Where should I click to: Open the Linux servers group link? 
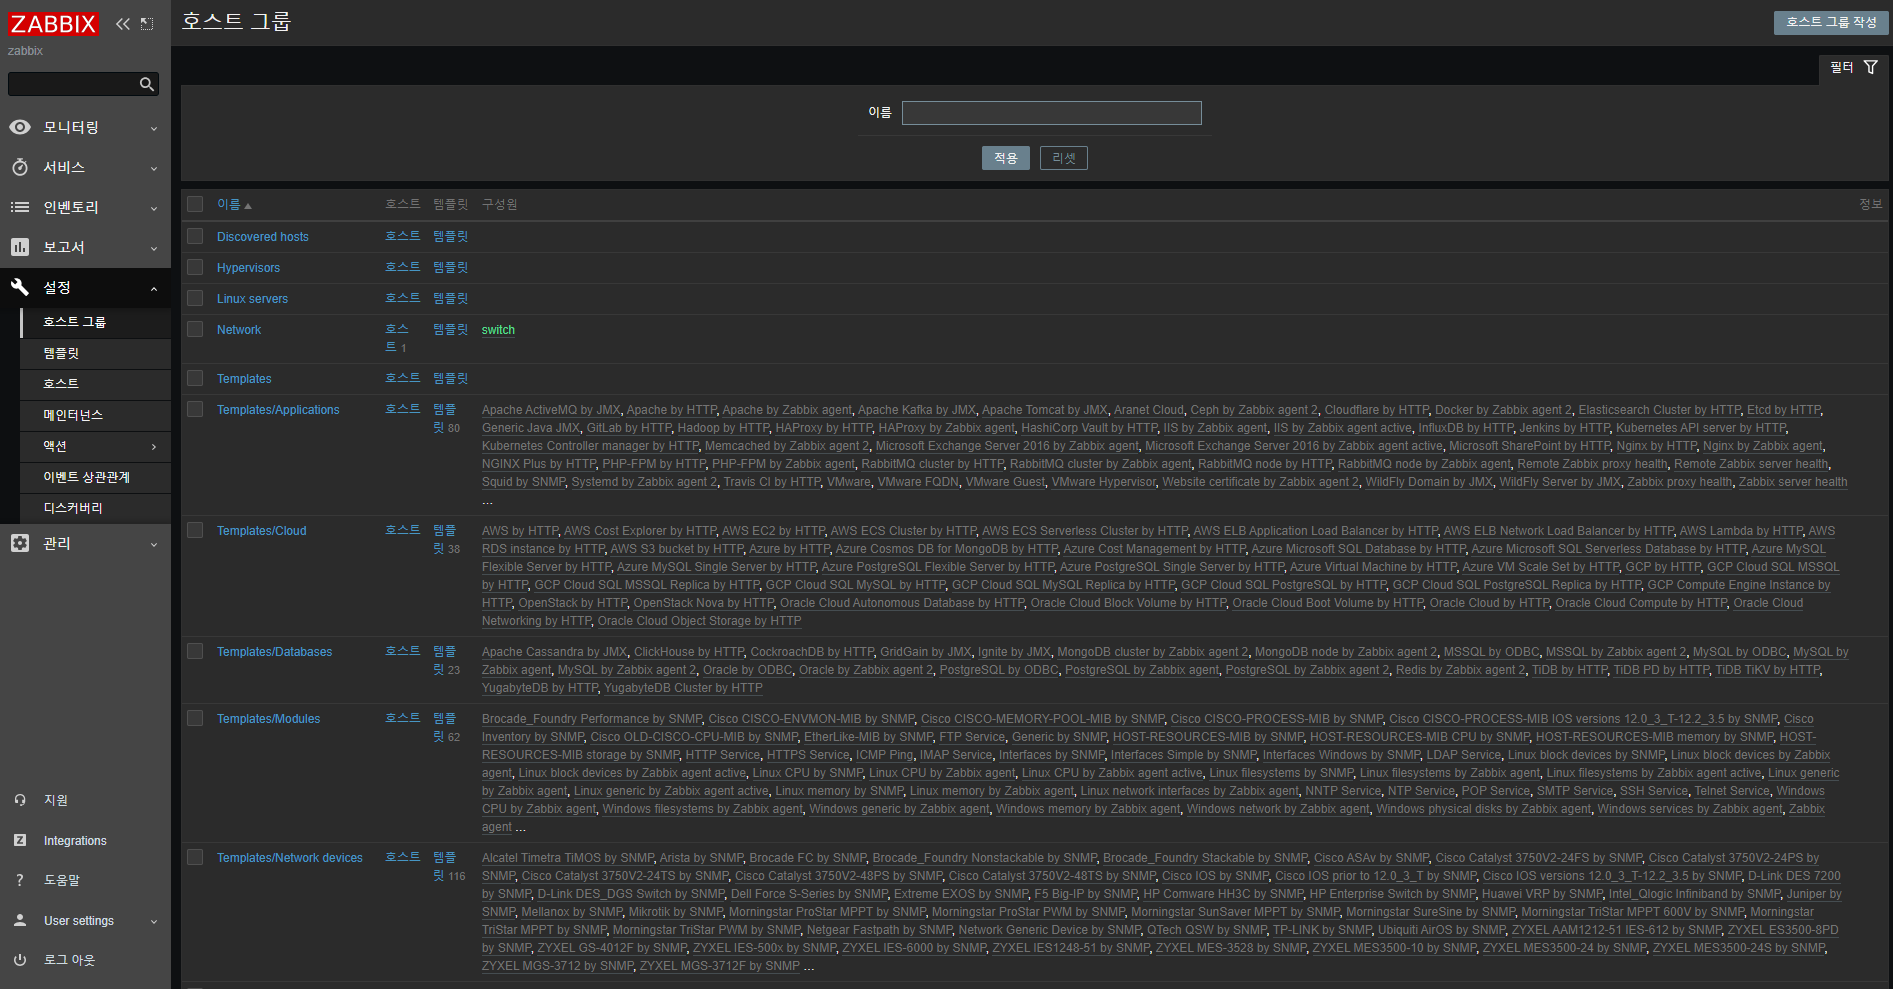tap(252, 299)
